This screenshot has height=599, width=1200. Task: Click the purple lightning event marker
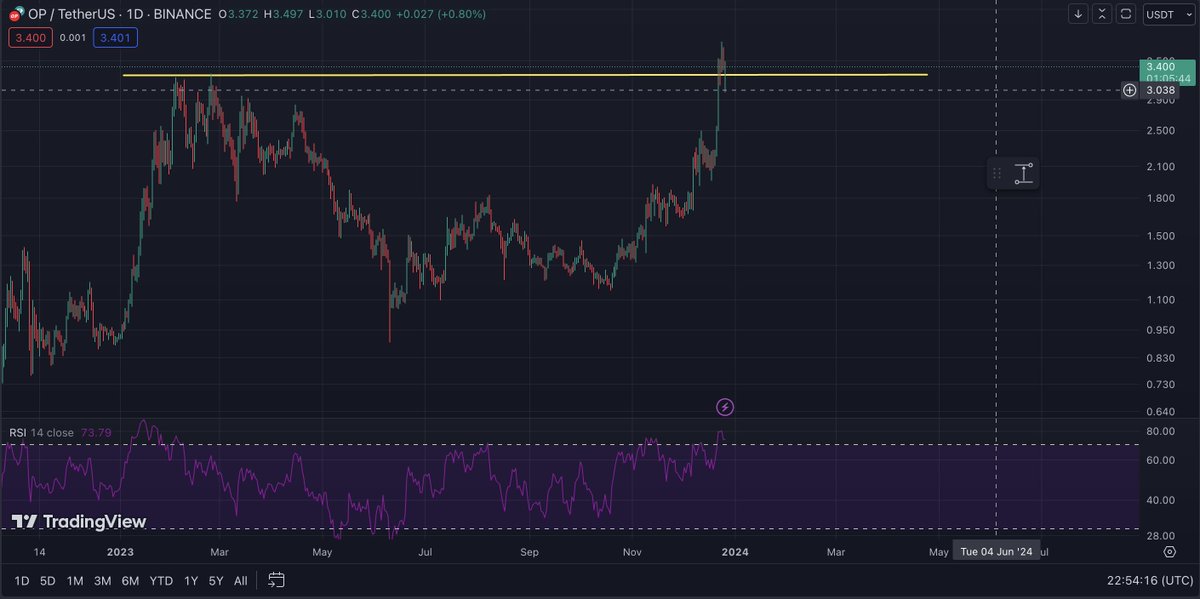click(x=726, y=407)
